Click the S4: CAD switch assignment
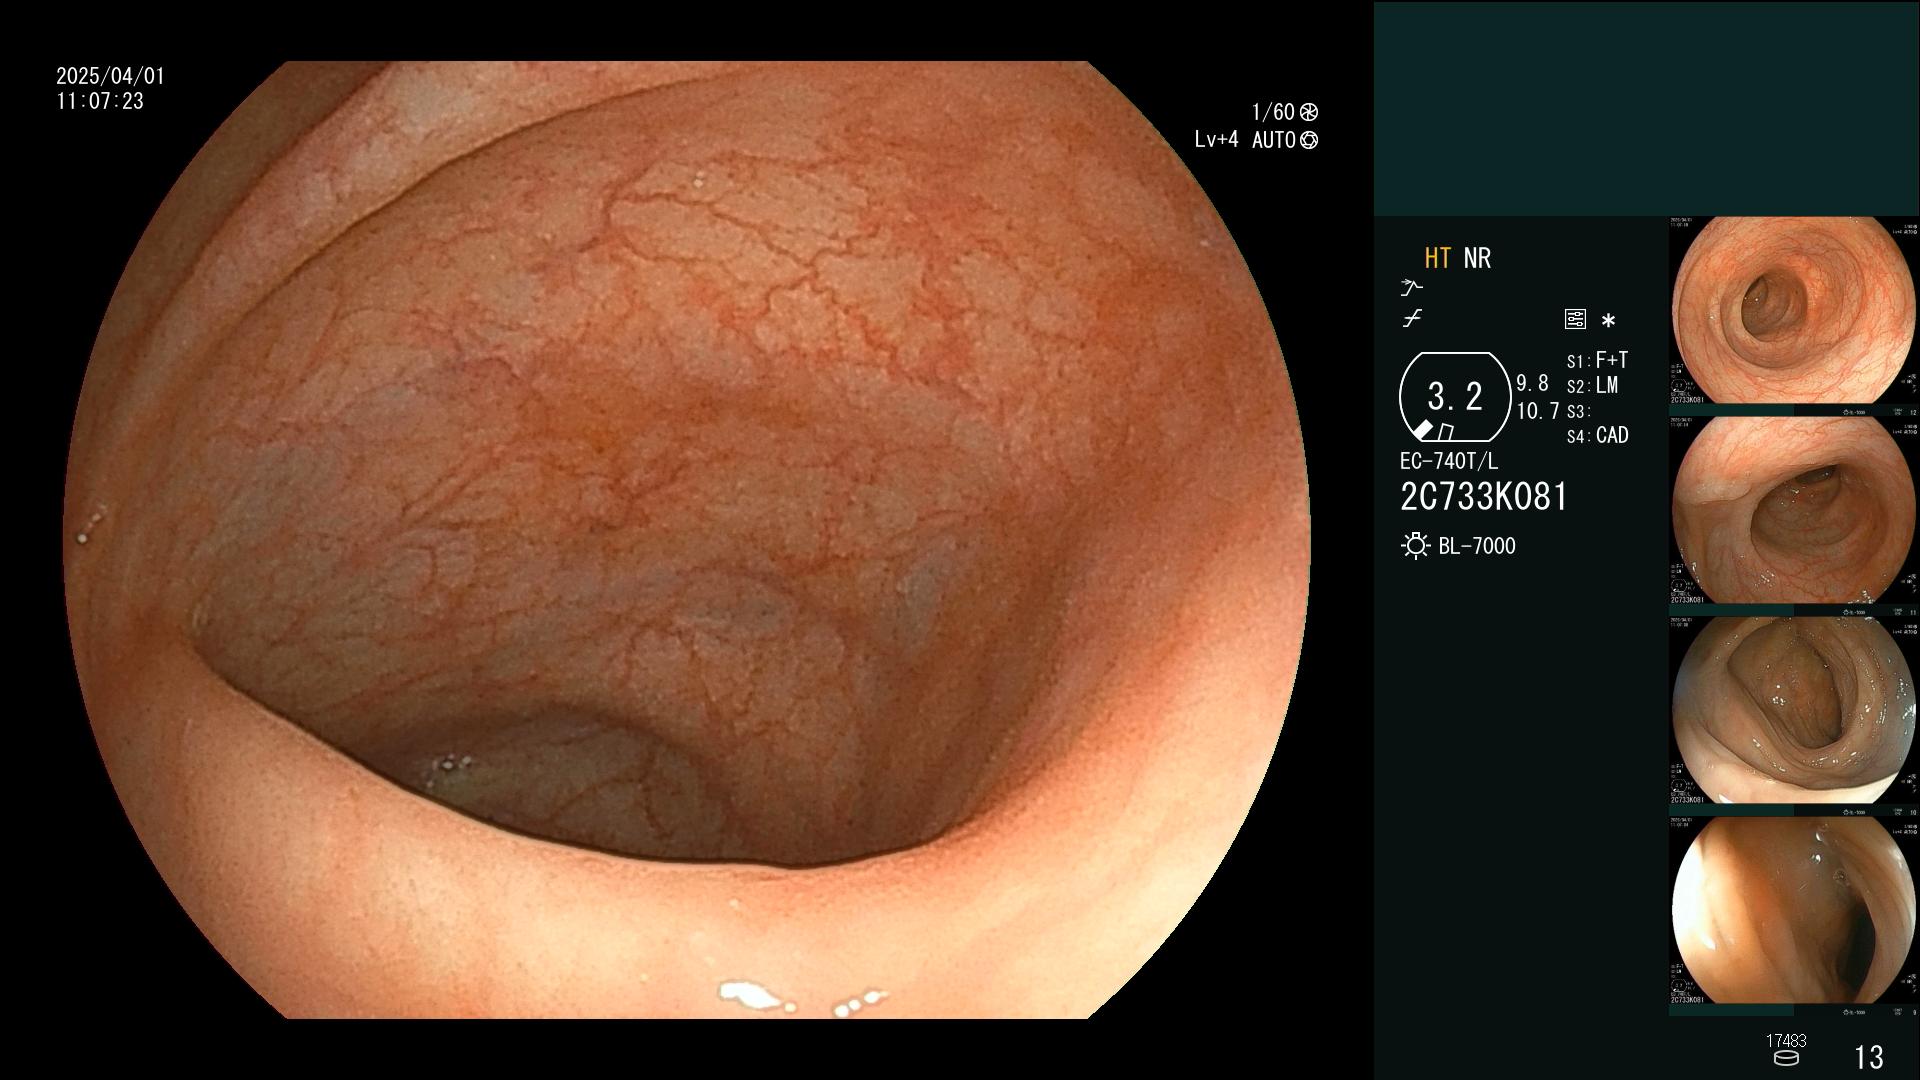The width and height of the screenshot is (1920, 1080). pyautogui.click(x=1597, y=436)
